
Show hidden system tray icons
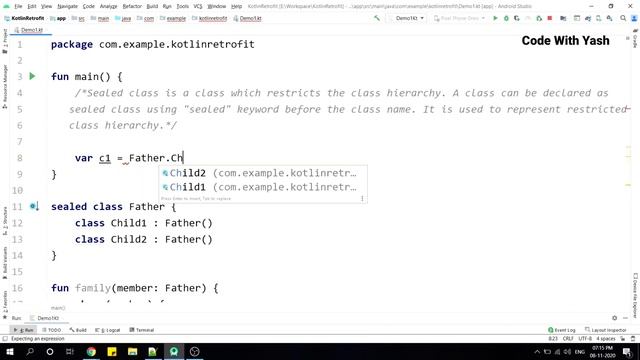point(537,351)
